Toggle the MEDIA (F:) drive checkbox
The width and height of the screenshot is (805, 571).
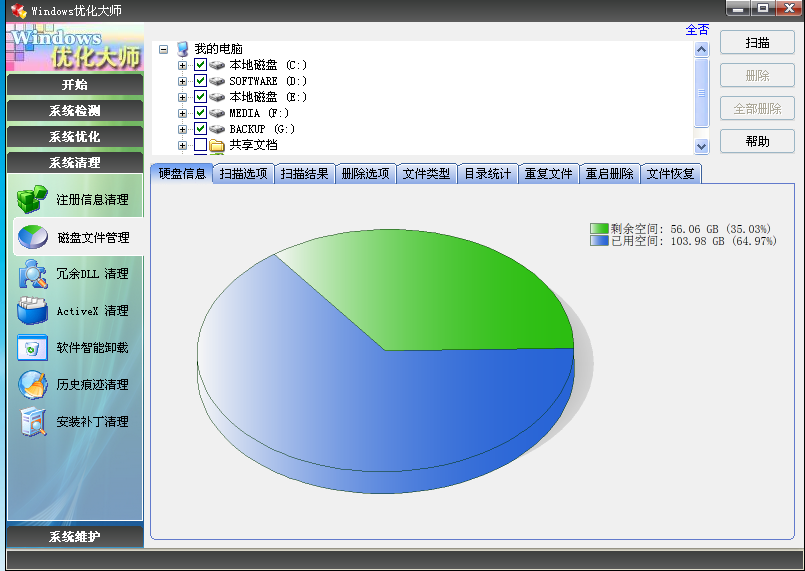coord(201,113)
